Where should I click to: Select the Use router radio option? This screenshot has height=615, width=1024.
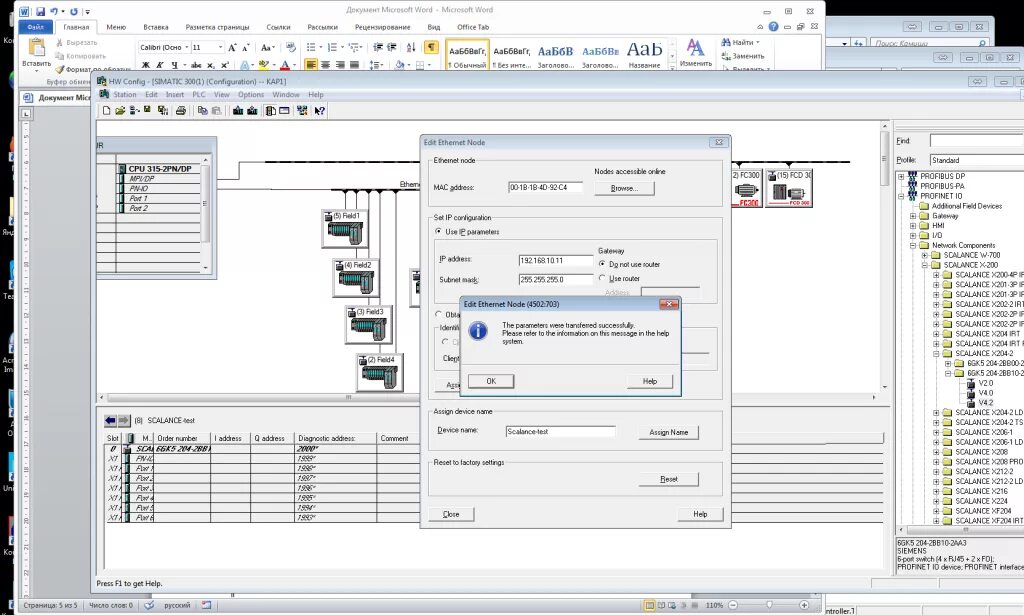tap(602, 278)
